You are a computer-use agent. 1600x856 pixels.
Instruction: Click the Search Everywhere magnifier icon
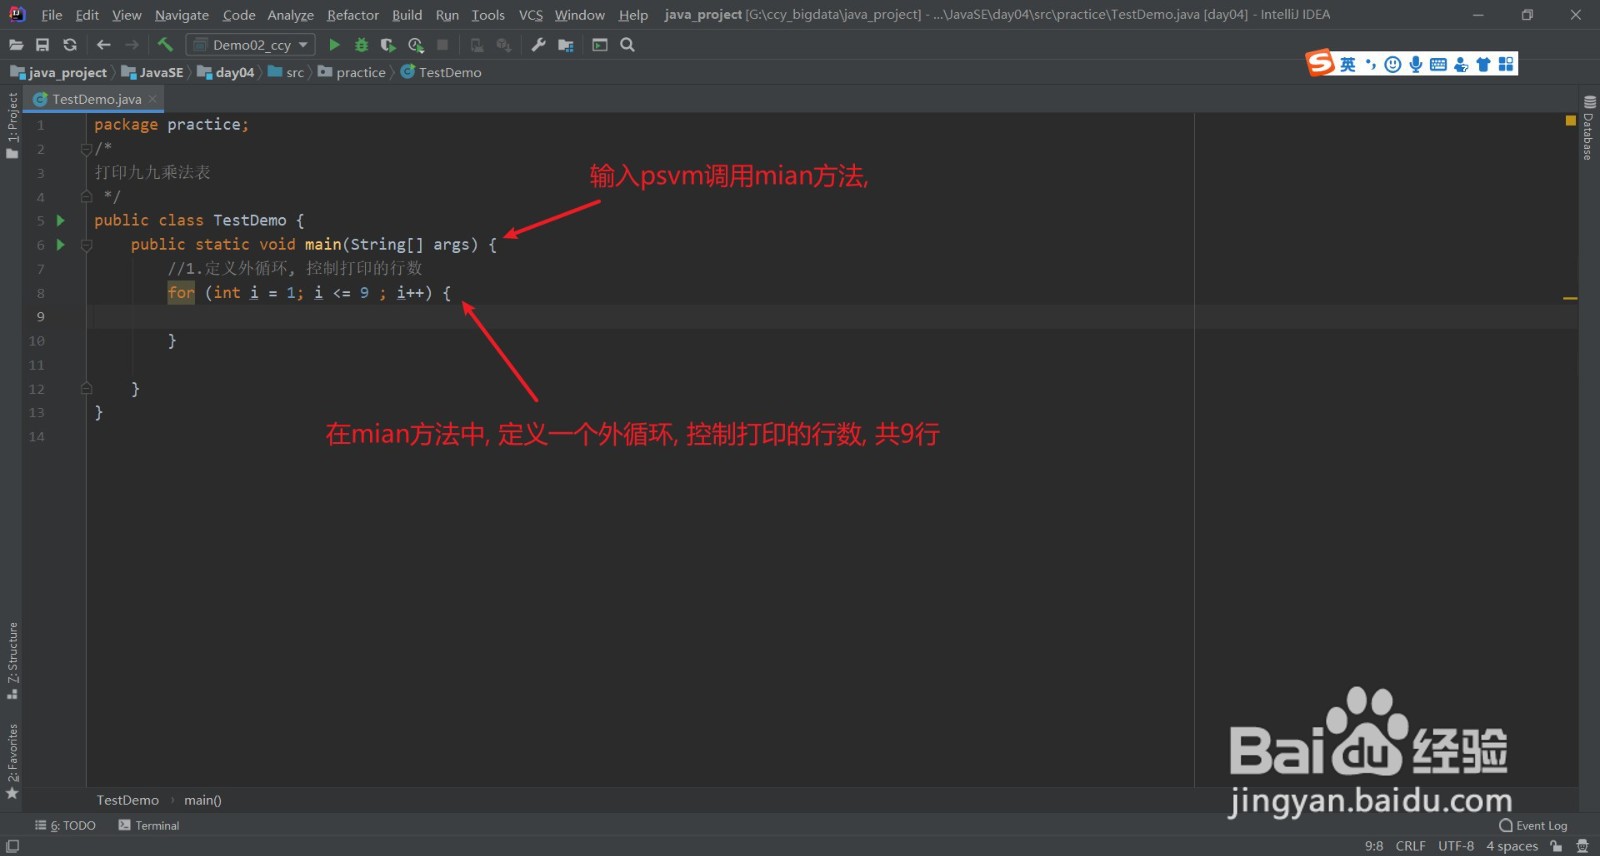point(627,45)
